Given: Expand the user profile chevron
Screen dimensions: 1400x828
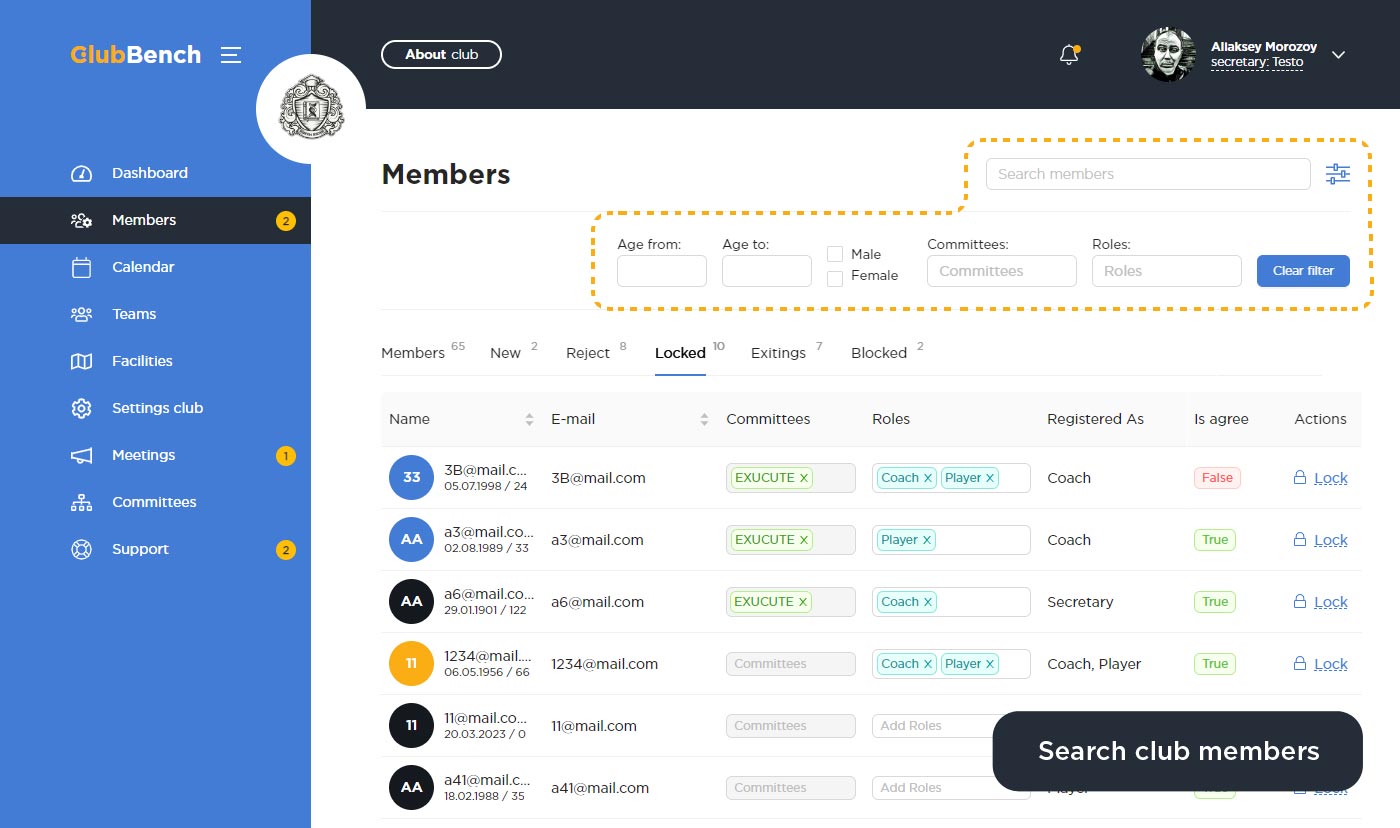Looking at the screenshot, I should click(x=1339, y=55).
